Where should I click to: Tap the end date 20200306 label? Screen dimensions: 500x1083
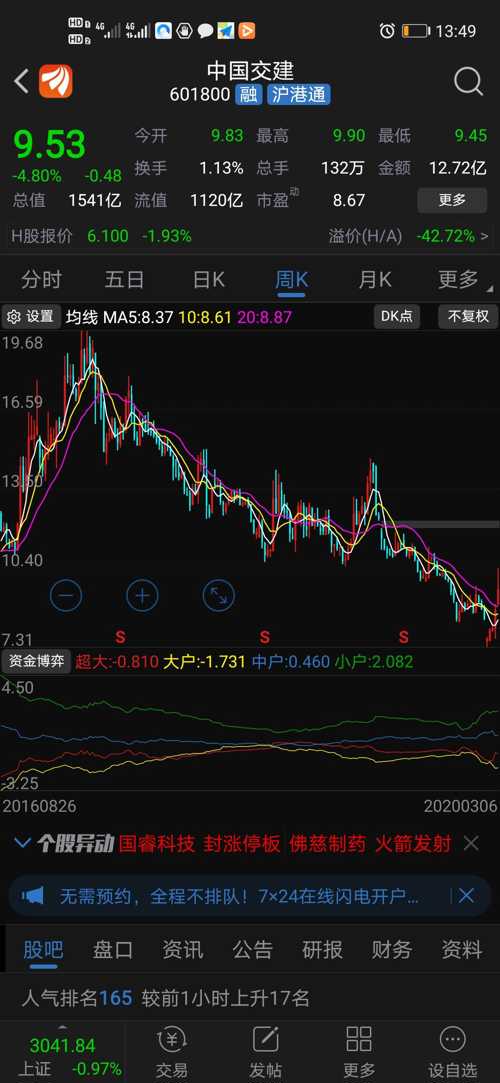click(461, 806)
